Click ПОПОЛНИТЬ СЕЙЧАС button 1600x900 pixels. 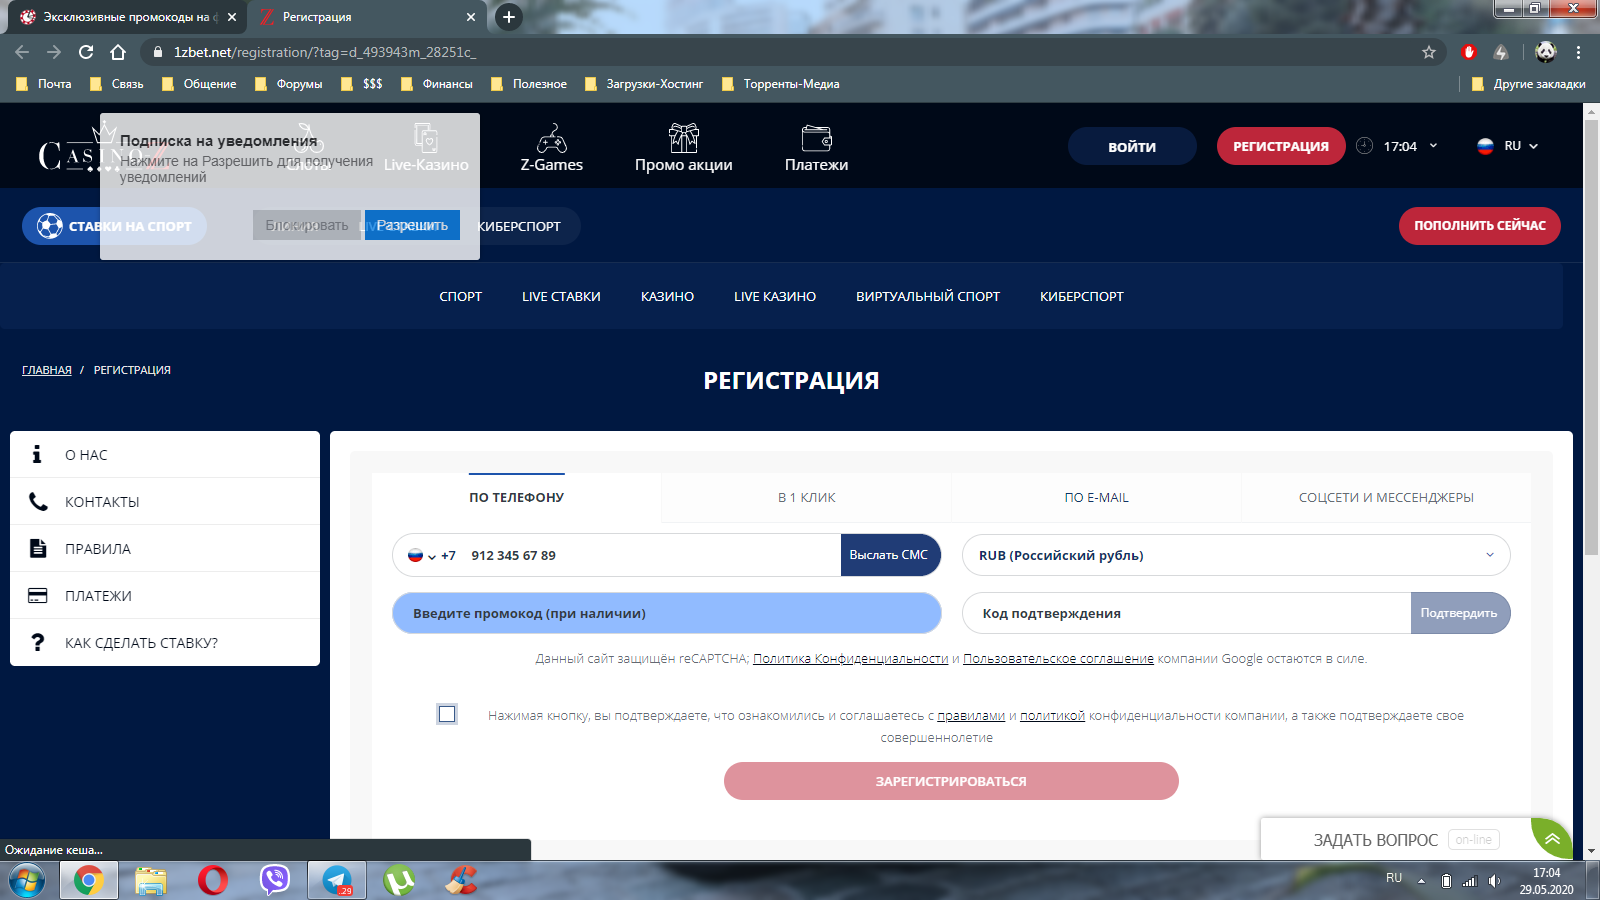tap(1480, 226)
